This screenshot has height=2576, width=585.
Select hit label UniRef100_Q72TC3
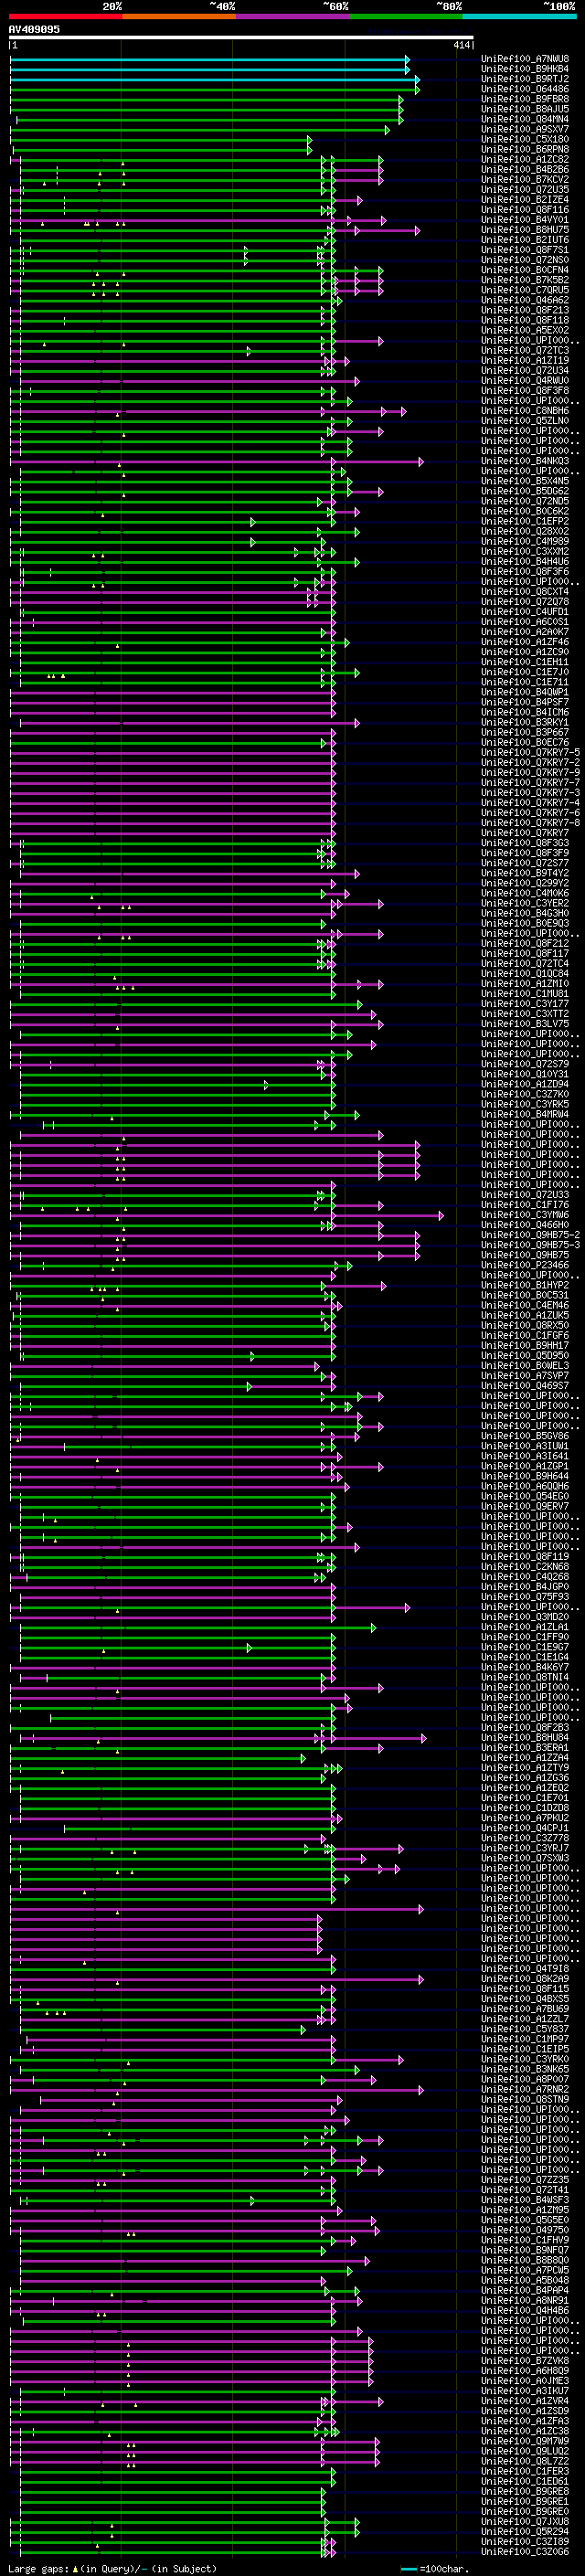[524, 350]
